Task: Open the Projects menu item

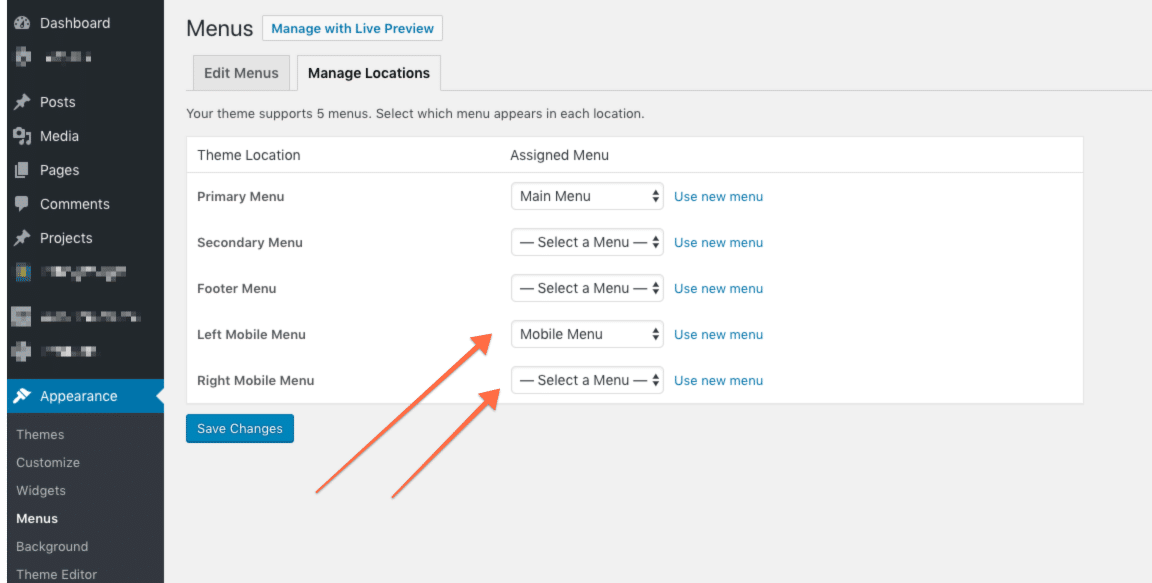Action: coord(66,238)
